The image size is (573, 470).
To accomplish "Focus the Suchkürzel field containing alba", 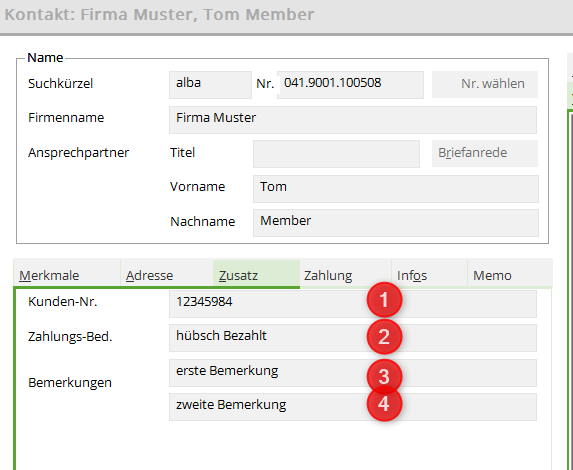I will [x=210, y=85].
